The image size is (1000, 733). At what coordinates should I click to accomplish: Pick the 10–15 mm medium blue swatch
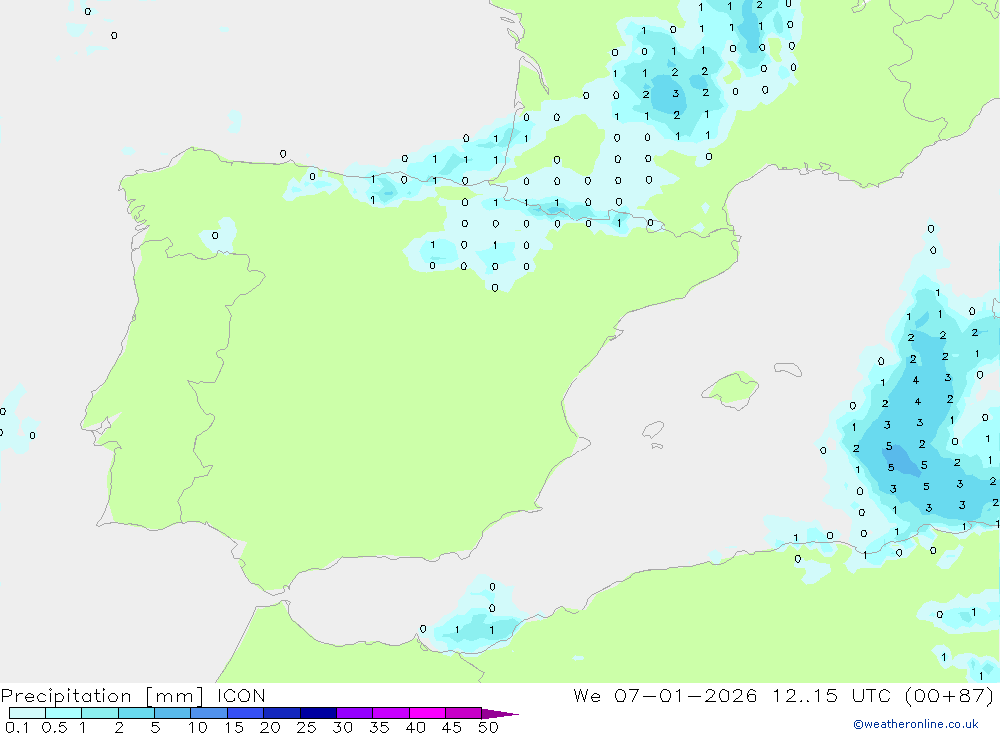click(x=209, y=713)
